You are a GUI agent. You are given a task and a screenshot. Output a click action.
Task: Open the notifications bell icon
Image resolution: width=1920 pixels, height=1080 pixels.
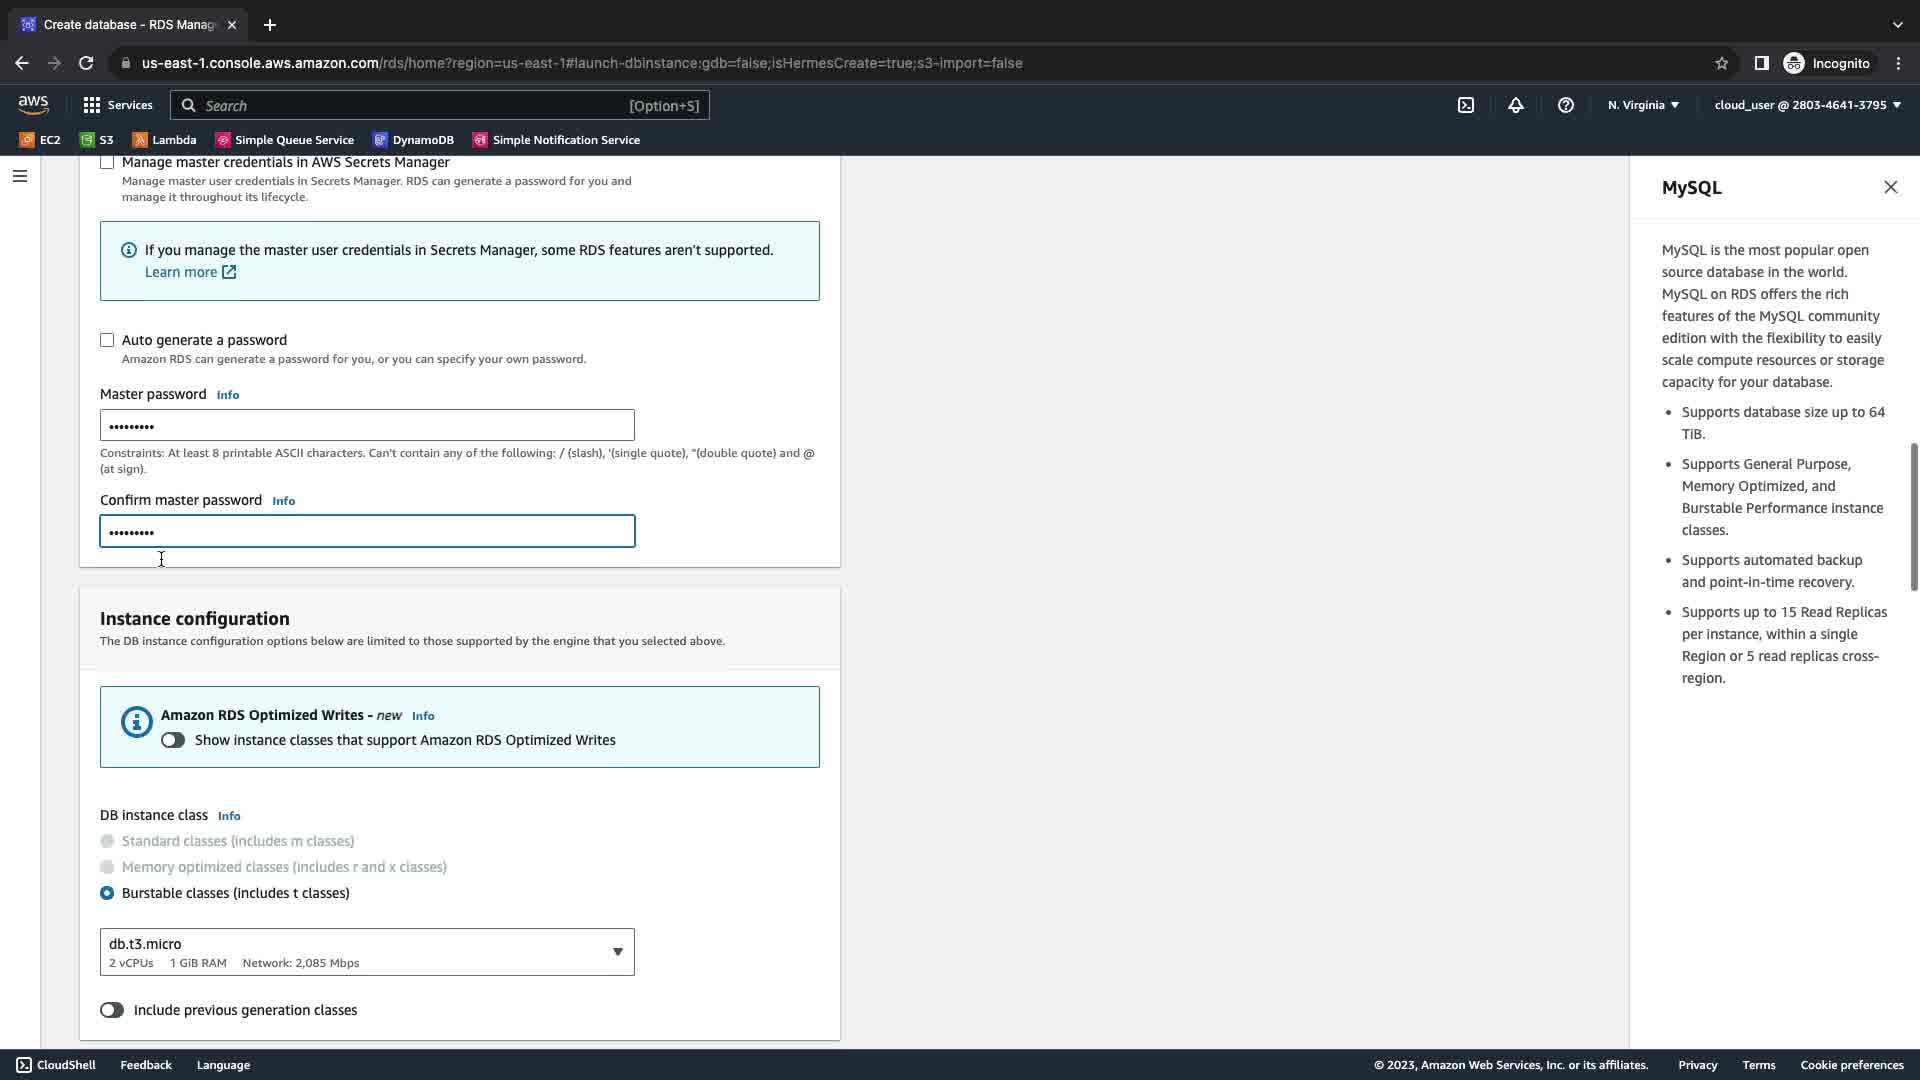click(1516, 105)
